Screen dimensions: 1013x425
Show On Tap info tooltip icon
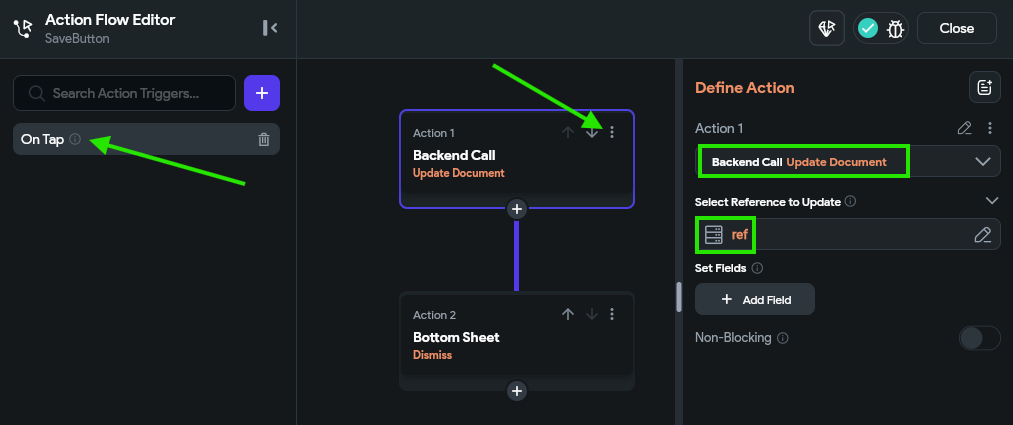(75, 139)
